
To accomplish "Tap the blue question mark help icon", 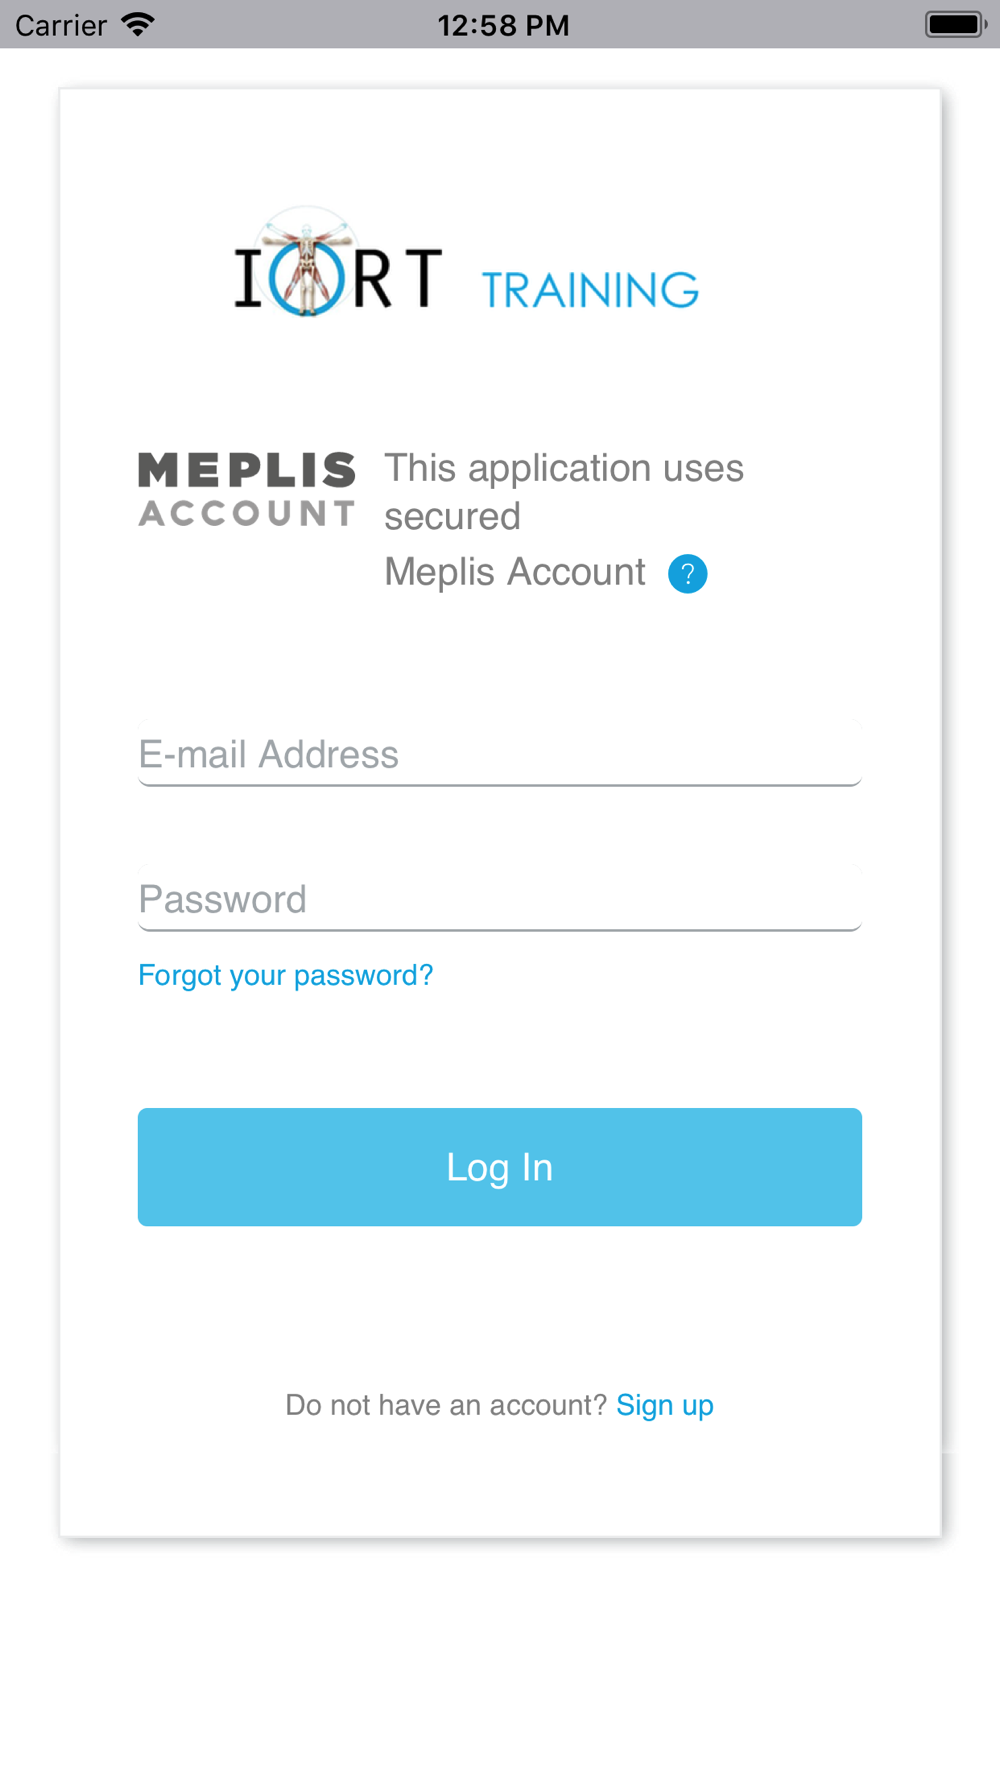I will (687, 574).
